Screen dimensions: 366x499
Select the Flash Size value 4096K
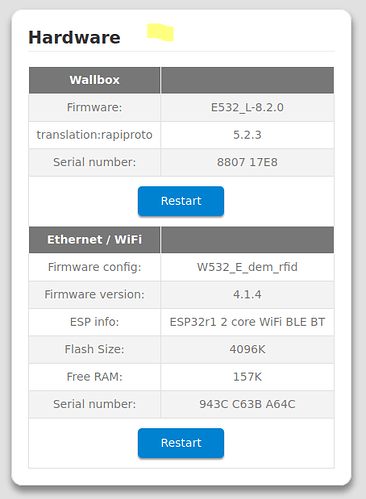pyautogui.click(x=247, y=349)
